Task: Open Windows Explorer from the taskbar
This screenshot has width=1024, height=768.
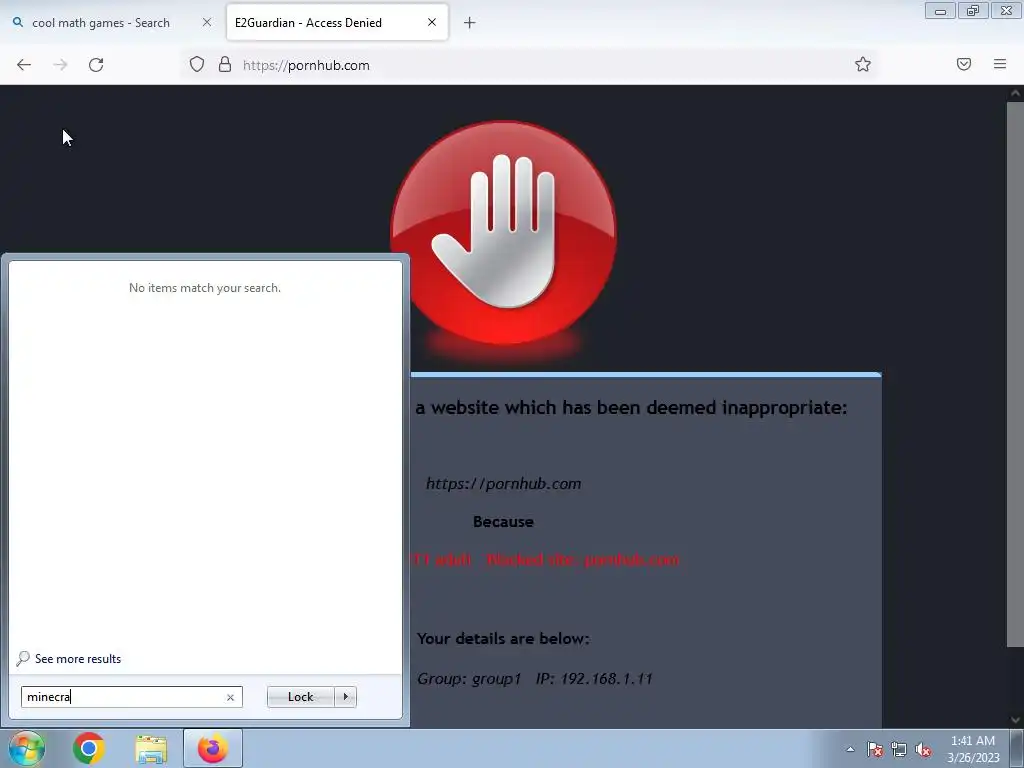Action: point(151,748)
